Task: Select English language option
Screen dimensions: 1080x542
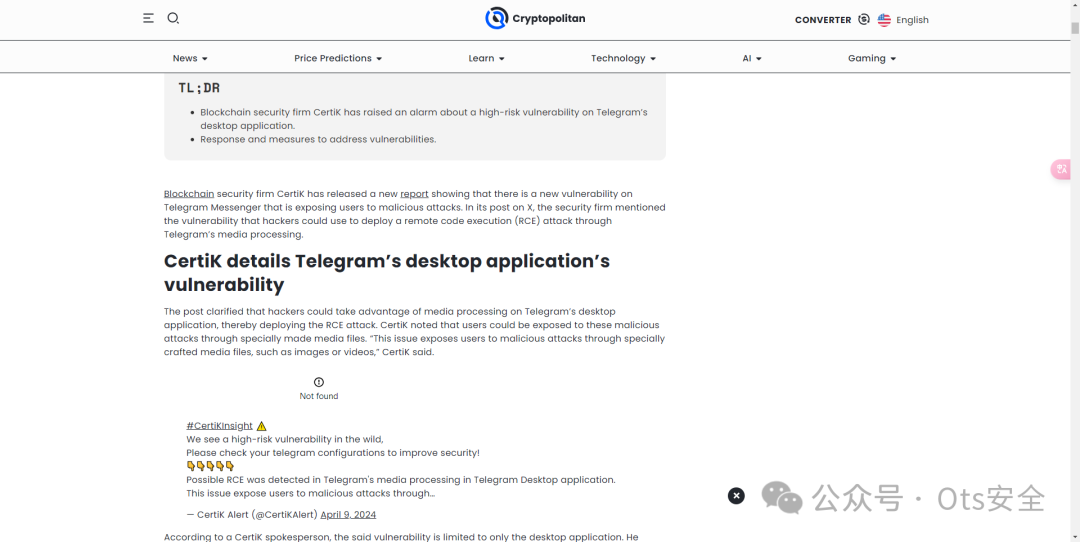Action: click(912, 20)
